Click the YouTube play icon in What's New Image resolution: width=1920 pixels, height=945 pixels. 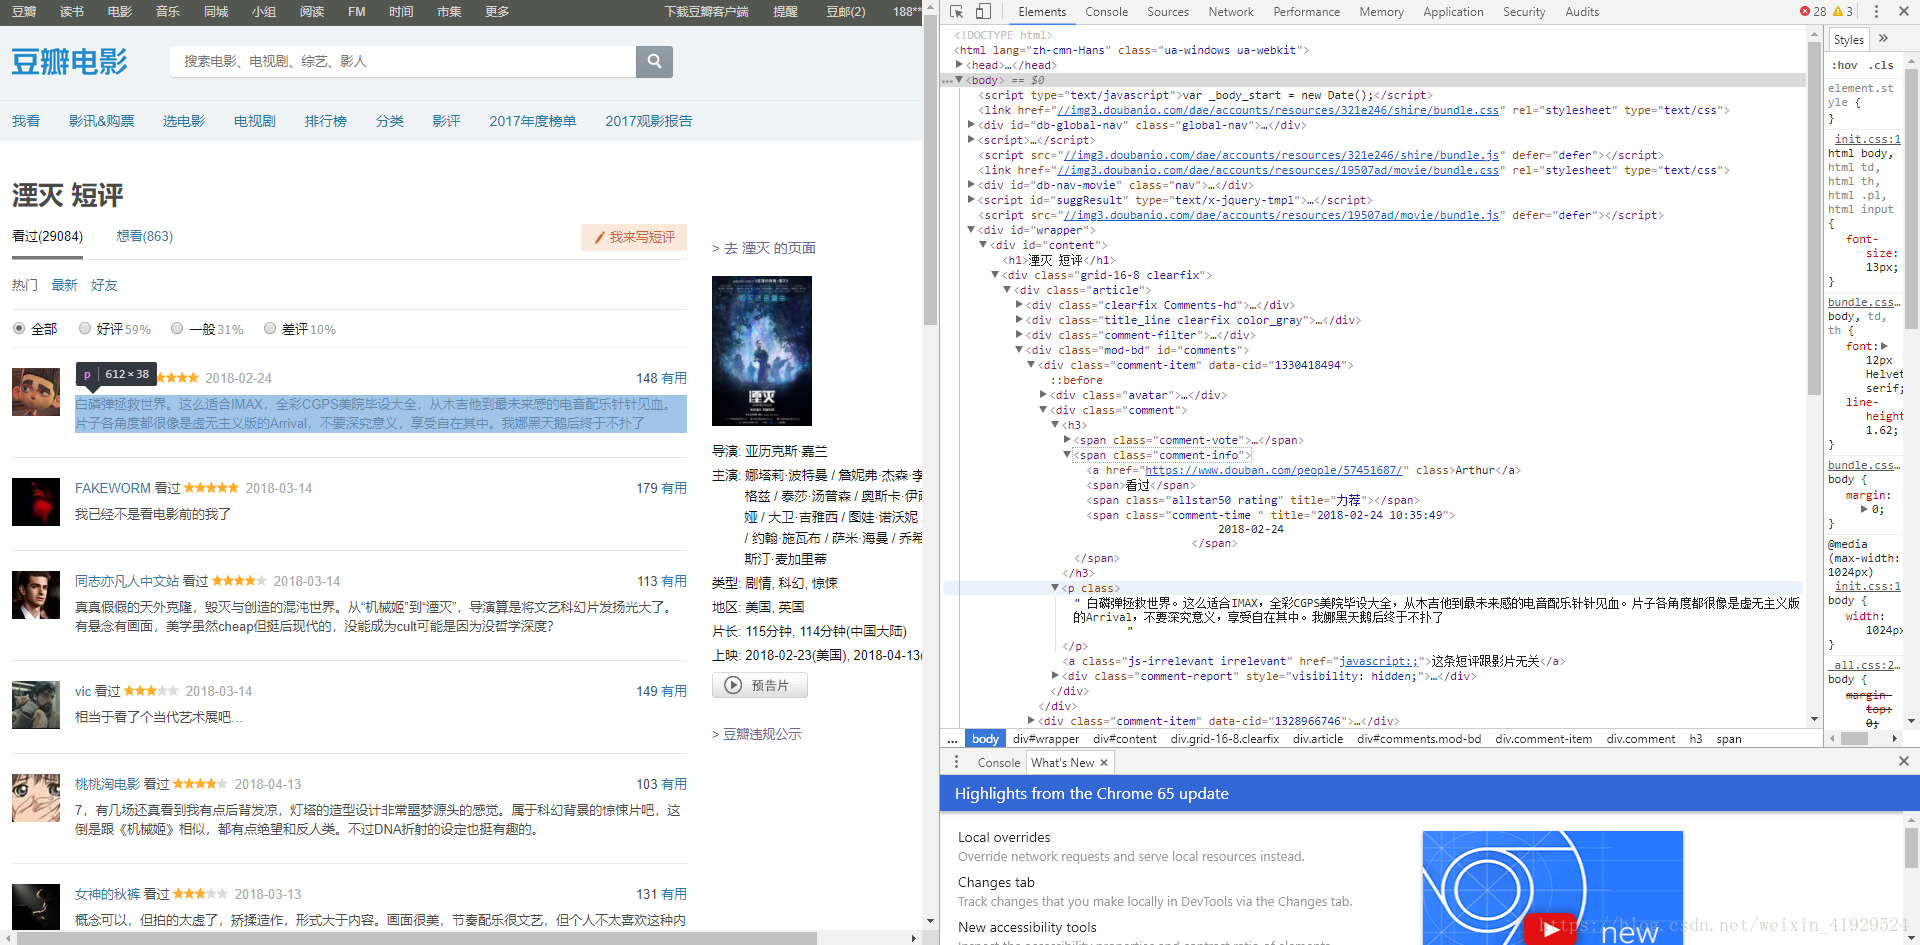[x=1550, y=929]
